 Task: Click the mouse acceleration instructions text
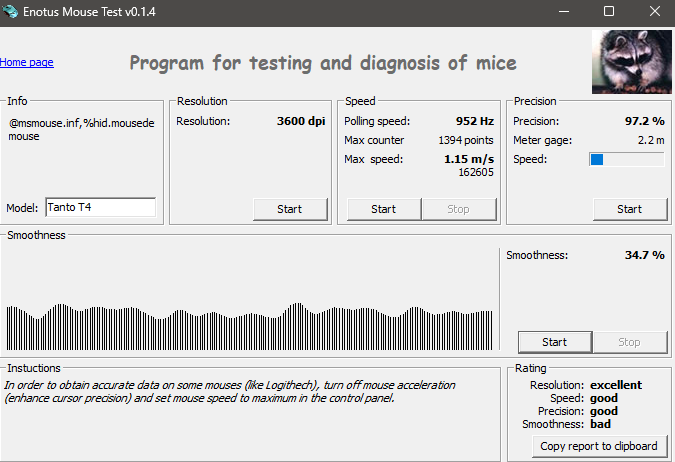click(x=229, y=391)
